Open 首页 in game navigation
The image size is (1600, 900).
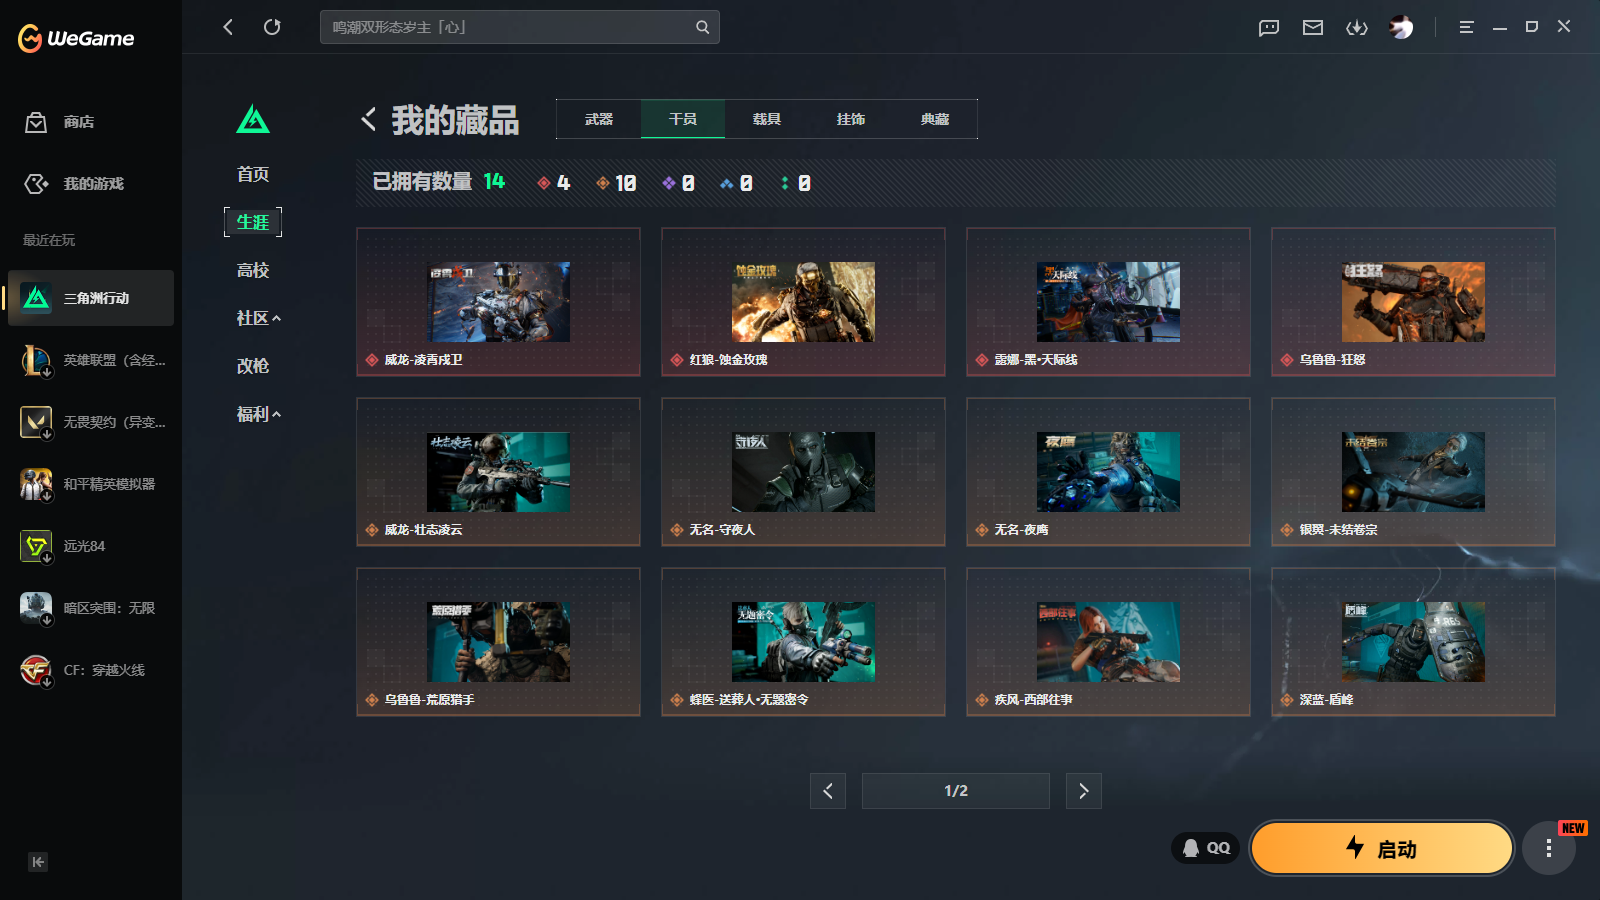253,174
